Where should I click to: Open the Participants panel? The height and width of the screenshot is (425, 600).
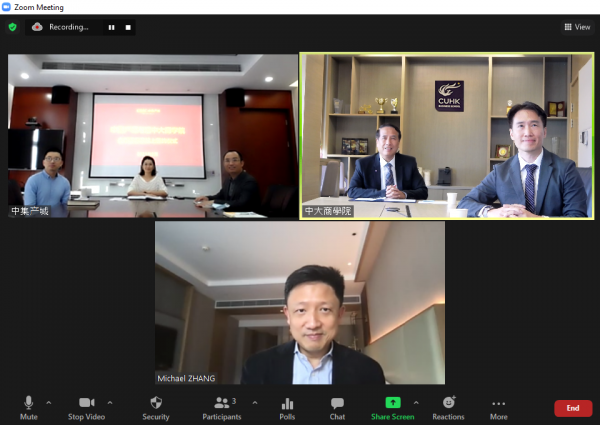coord(222,405)
